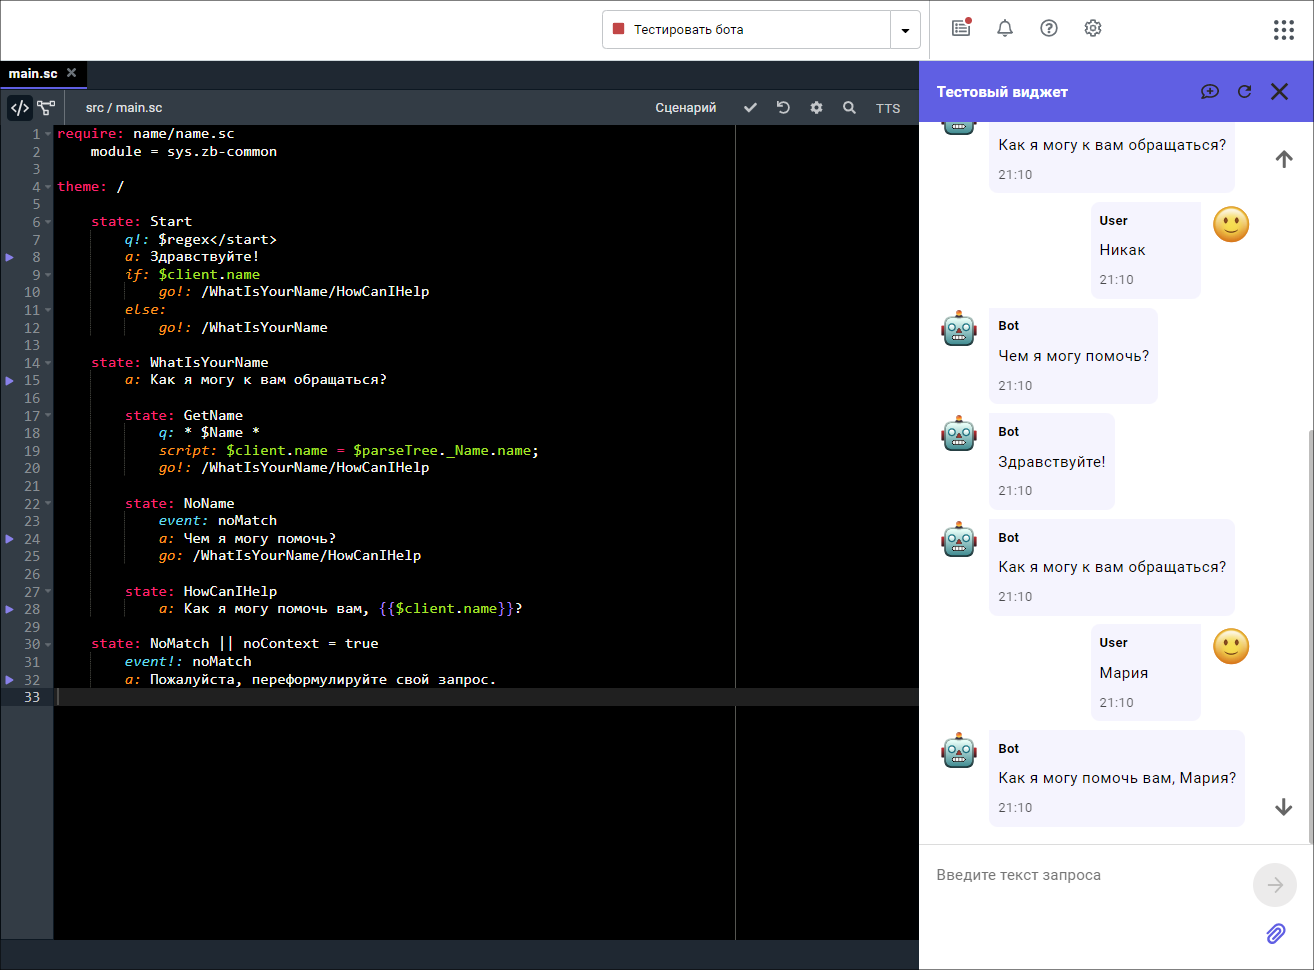Image resolution: width=1314 pixels, height=970 pixels.
Task: Collapse the fold arrow at line 30
Action: [48, 644]
